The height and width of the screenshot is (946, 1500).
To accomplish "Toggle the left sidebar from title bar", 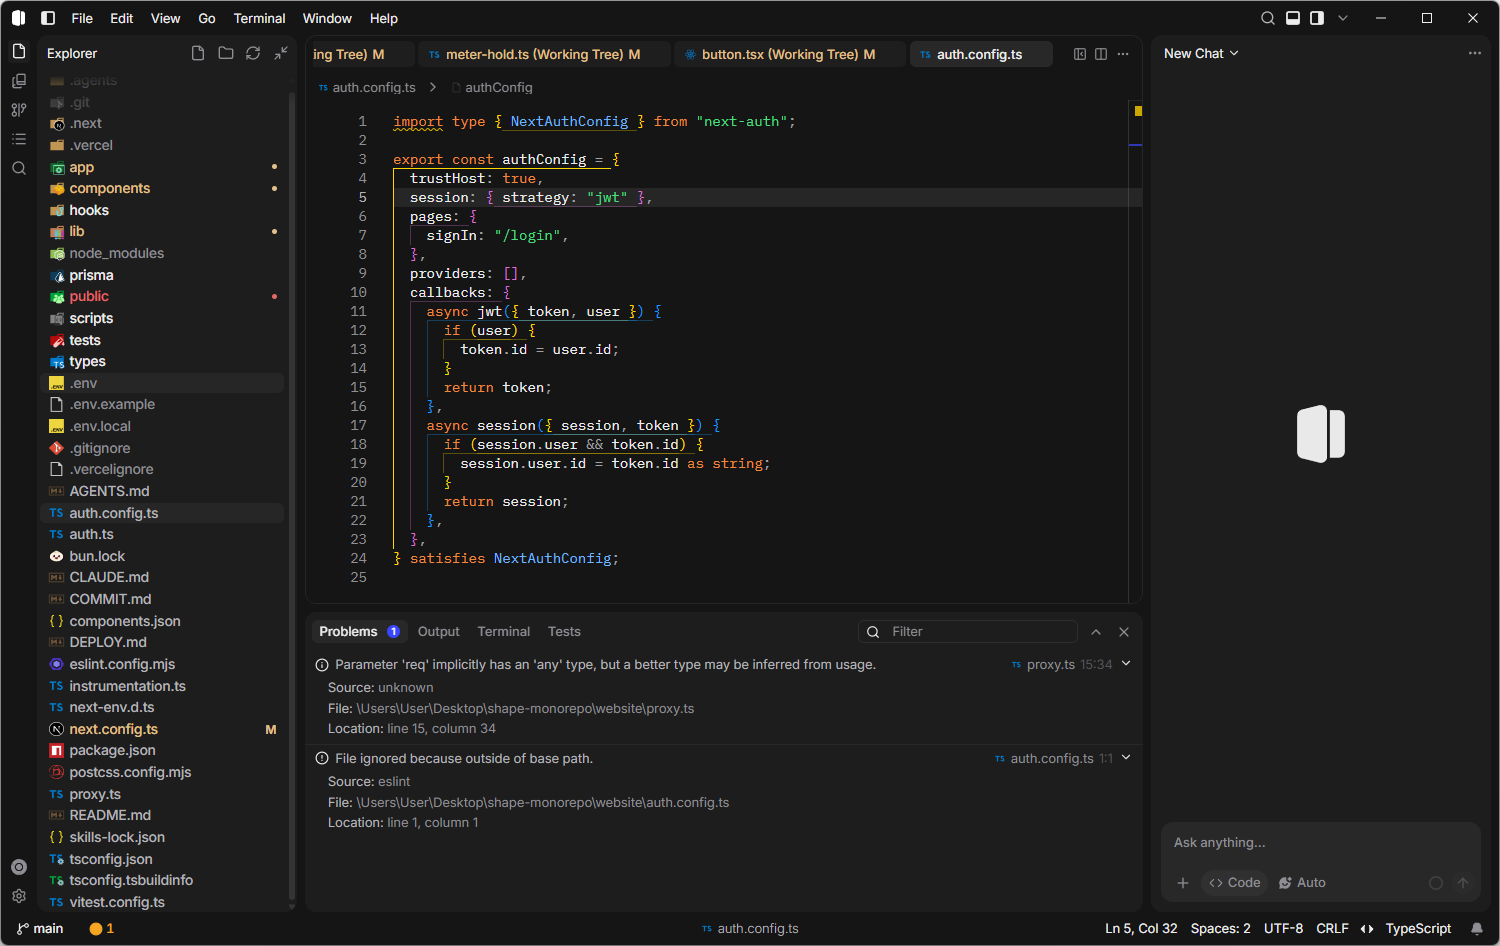I will click(48, 18).
